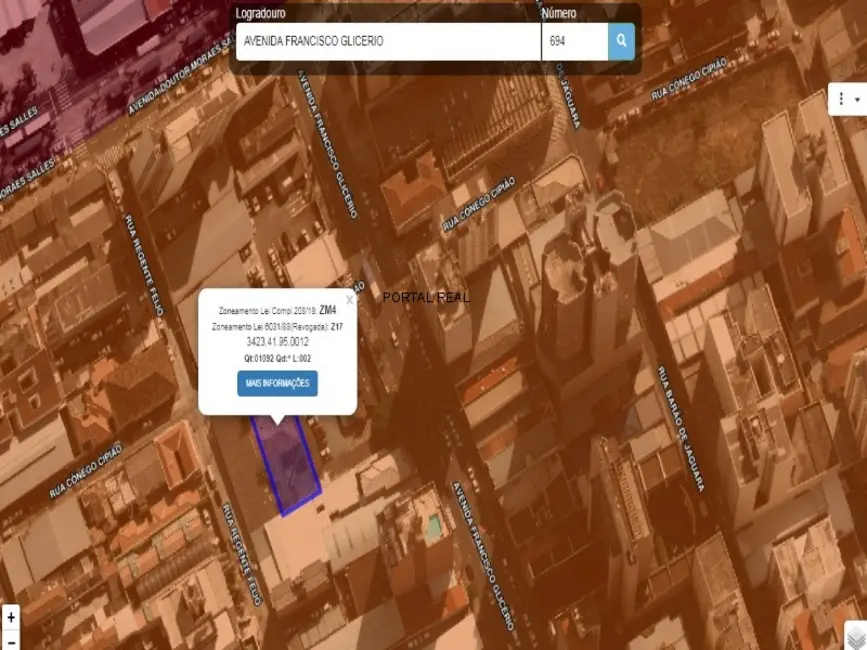Click the ZM4 zoning code text

[328, 311]
